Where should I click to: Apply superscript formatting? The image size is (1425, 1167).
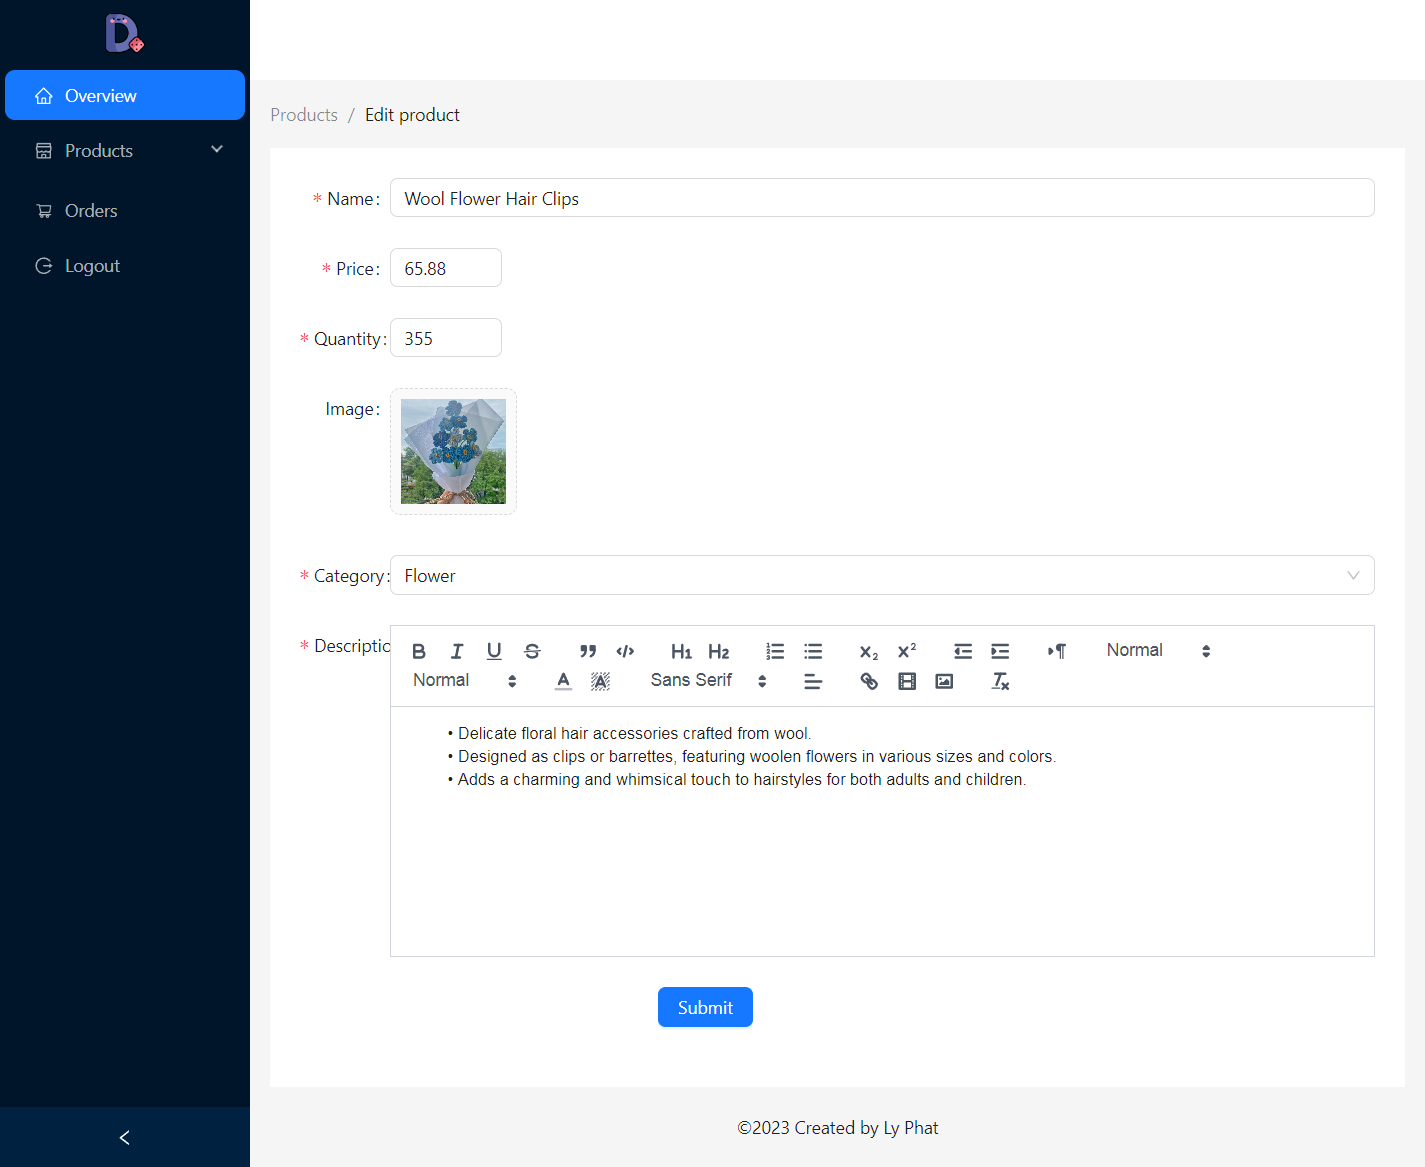tap(905, 650)
